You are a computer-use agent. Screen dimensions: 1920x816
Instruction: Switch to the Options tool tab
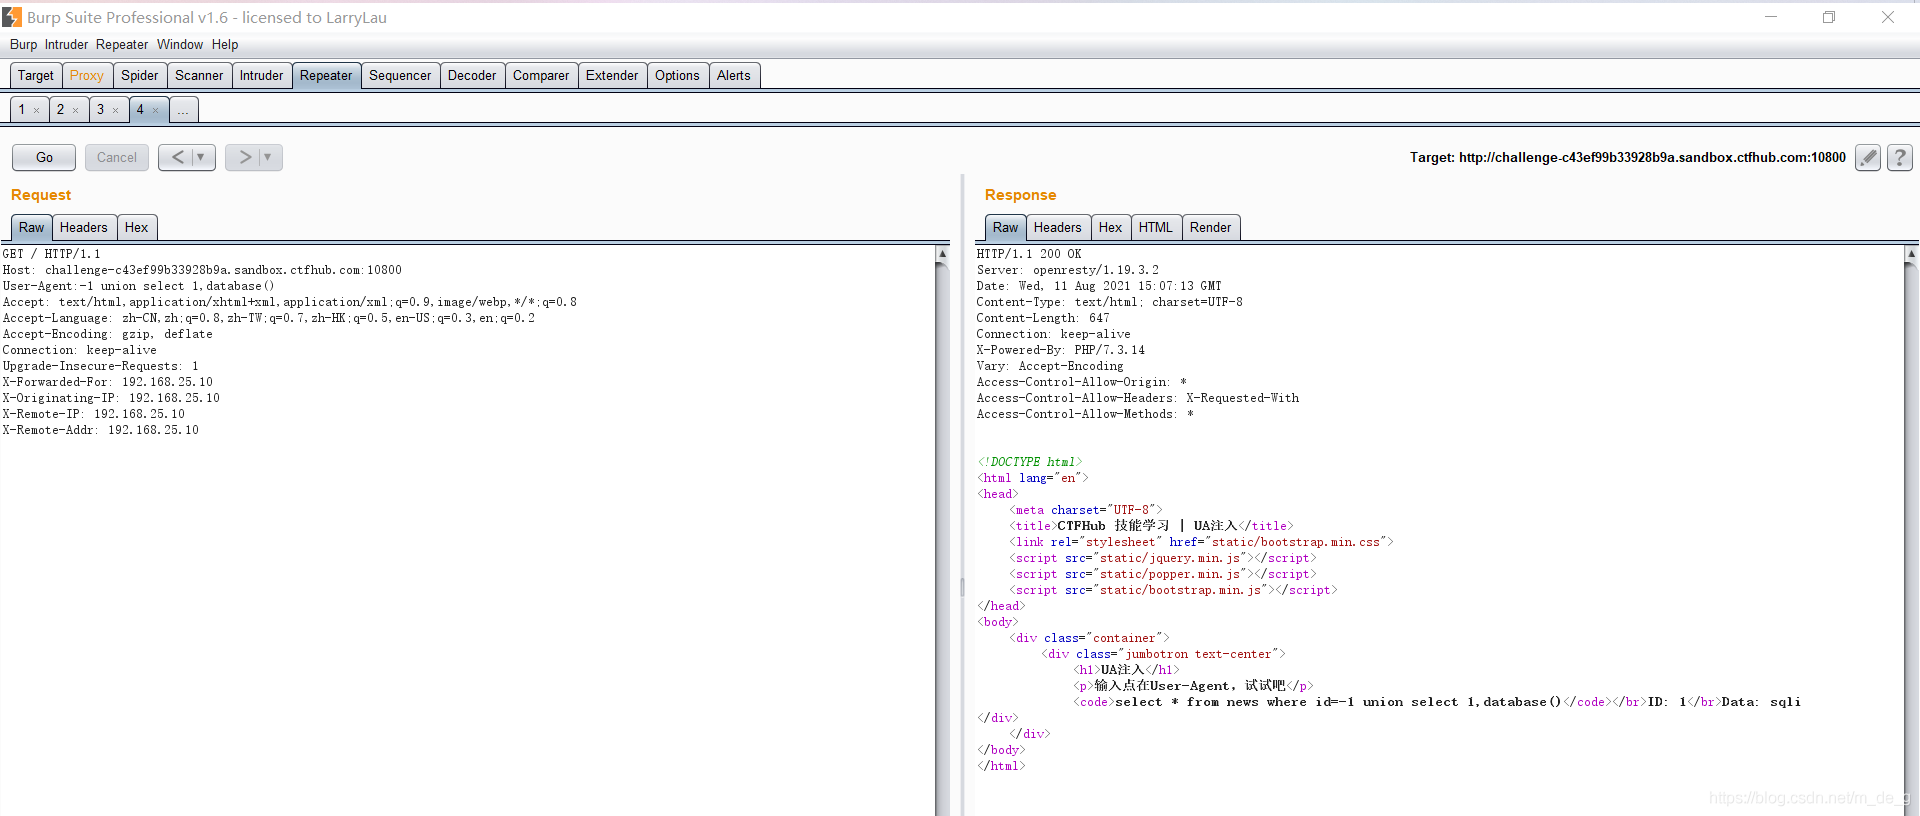(677, 75)
